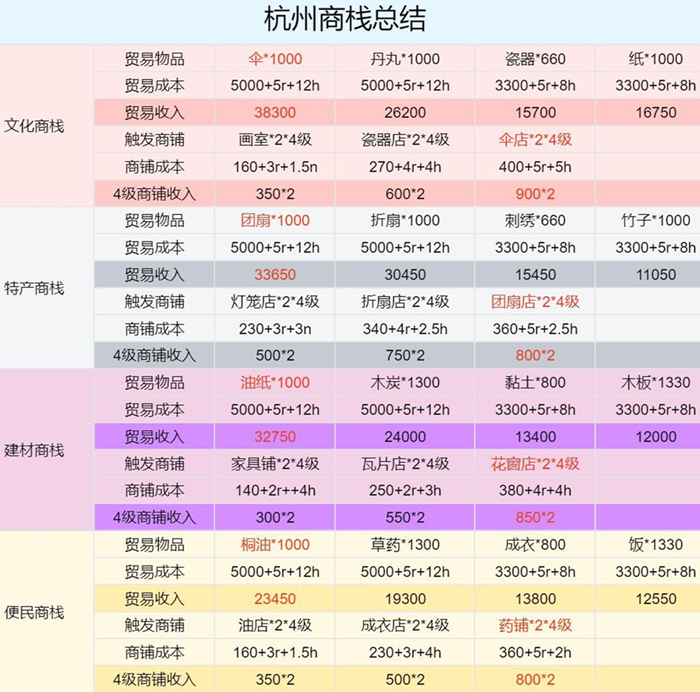
Task: Click the 杭州商栈总结 title
Action: click(x=344, y=19)
